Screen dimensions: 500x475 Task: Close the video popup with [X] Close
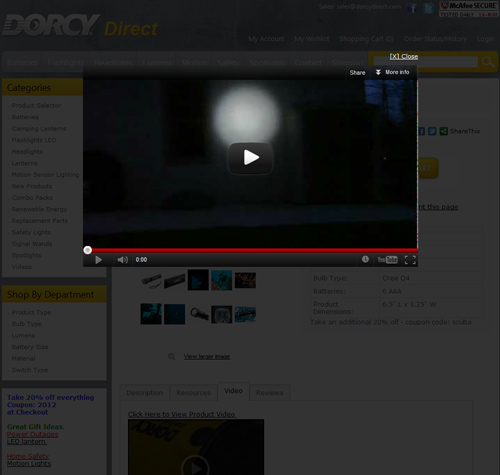[404, 56]
